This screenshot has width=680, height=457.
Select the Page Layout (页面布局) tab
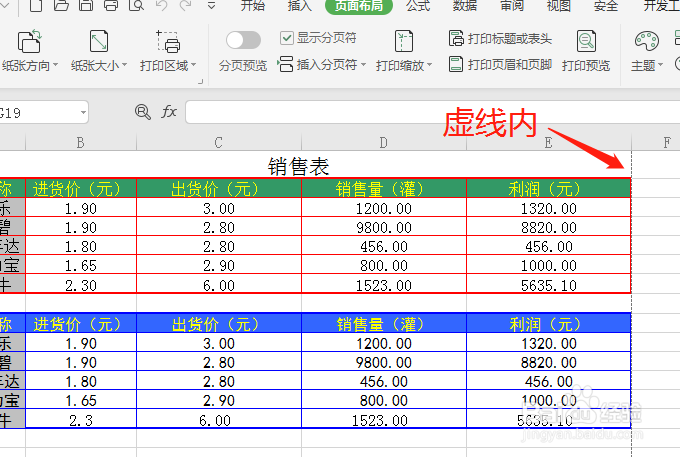[x=359, y=6]
